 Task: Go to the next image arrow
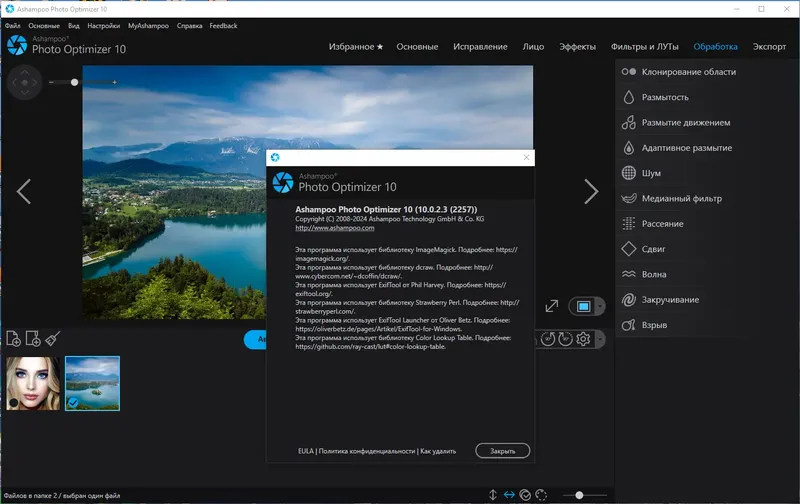coord(591,192)
